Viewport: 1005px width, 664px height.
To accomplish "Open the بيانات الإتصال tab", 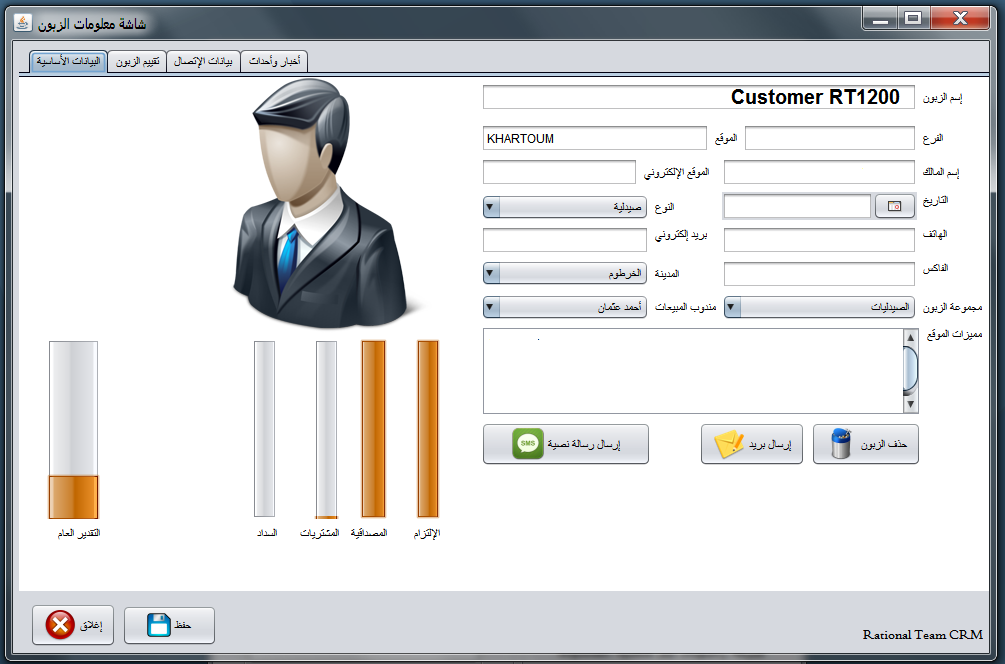I will coord(203,62).
